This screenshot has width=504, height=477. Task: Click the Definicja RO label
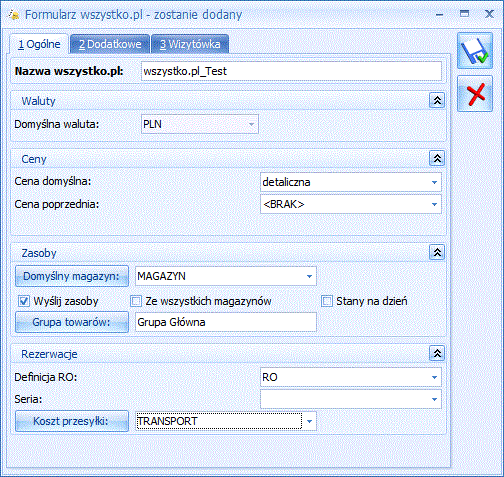pyautogui.click(x=46, y=377)
